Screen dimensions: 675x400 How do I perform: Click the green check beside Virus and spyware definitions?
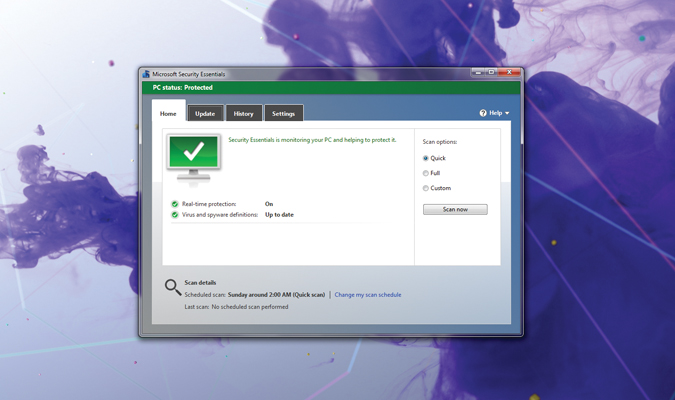pyautogui.click(x=175, y=214)
